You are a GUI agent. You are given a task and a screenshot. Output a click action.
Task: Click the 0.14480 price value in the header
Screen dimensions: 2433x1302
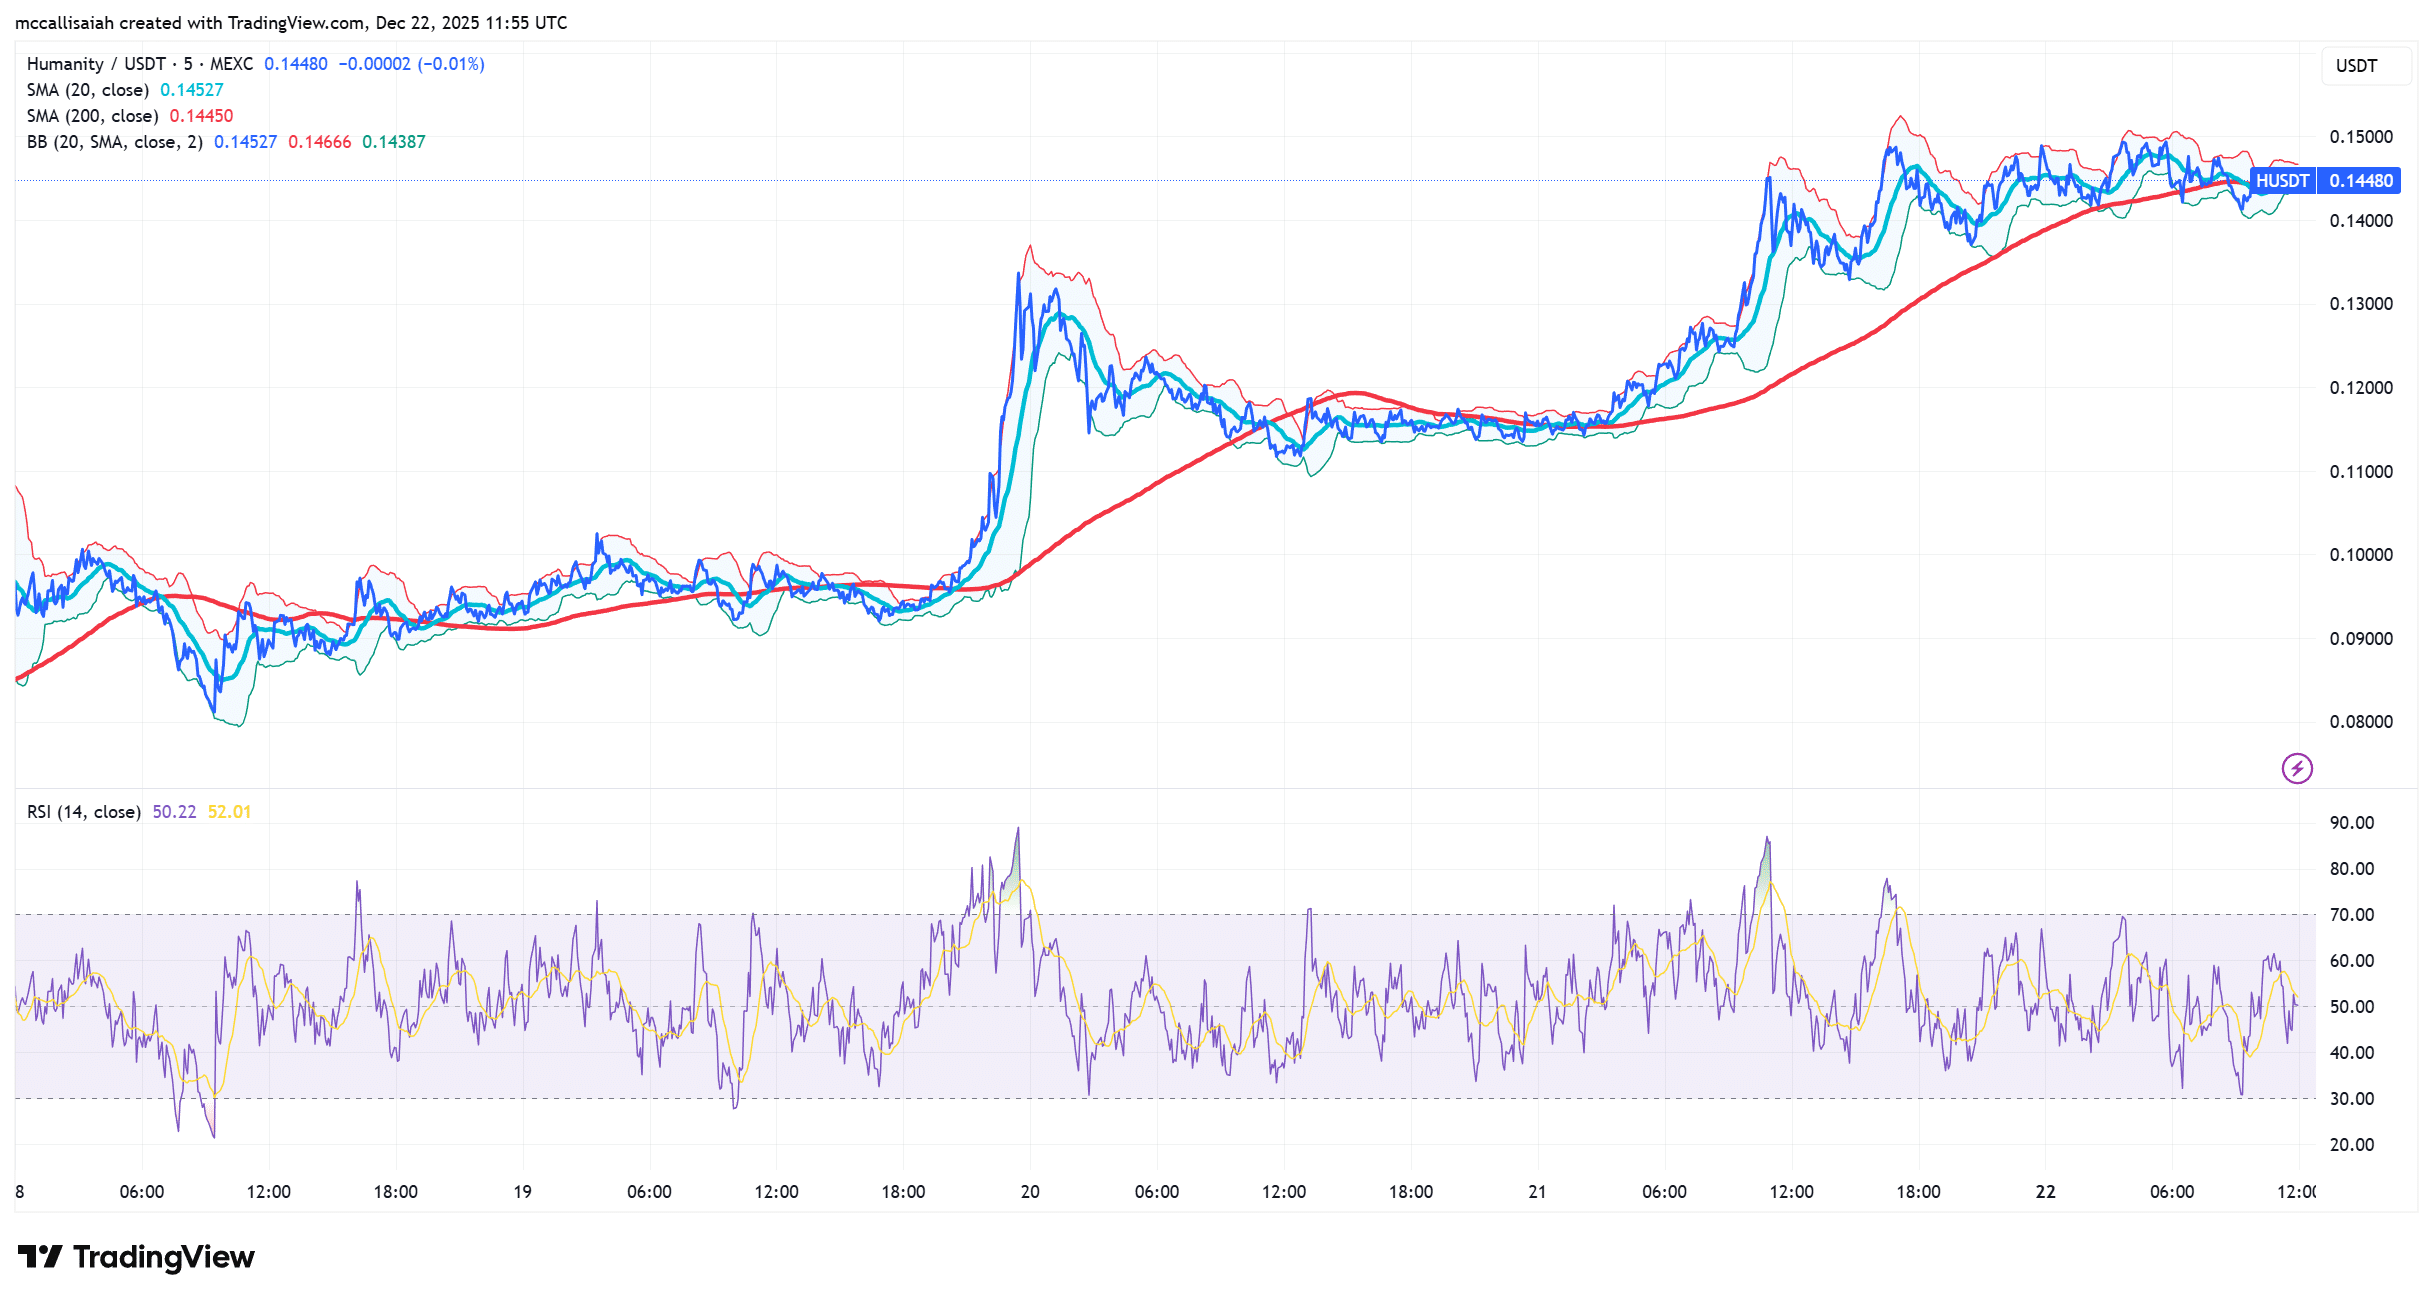294,63
